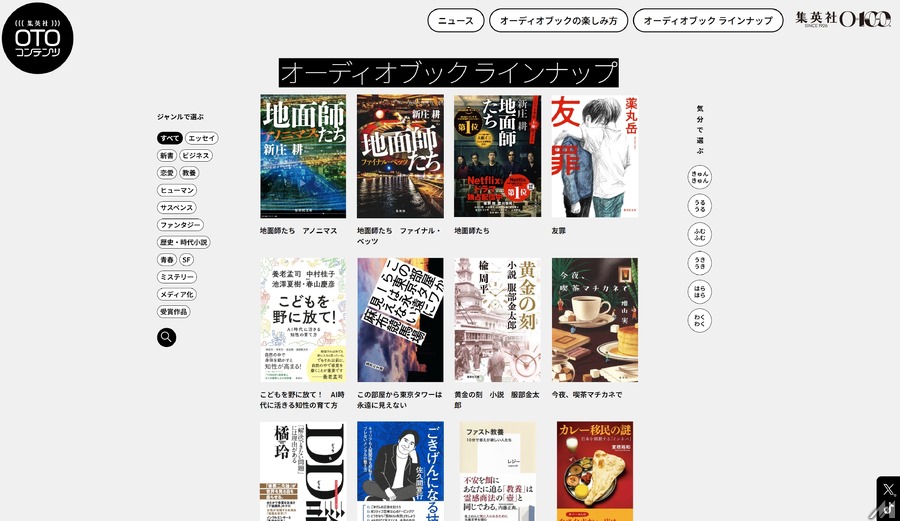The height and width of the screenshot is (521, 900).
Task: Select the ファンタジー genre filter
Action: (180, 225)
